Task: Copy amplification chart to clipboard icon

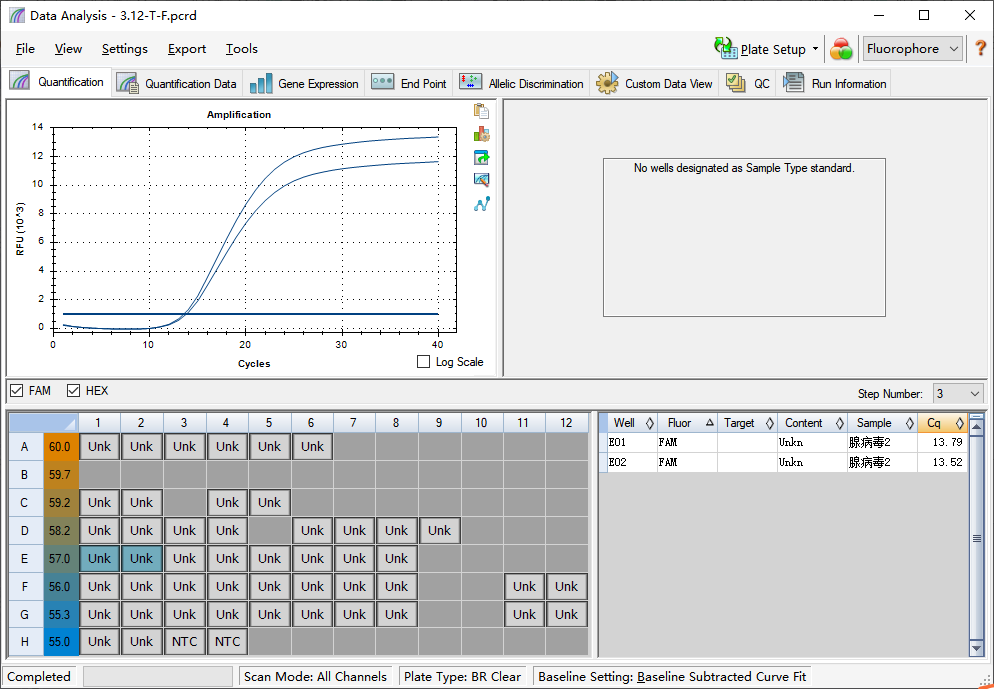Action: coord(481,111)
